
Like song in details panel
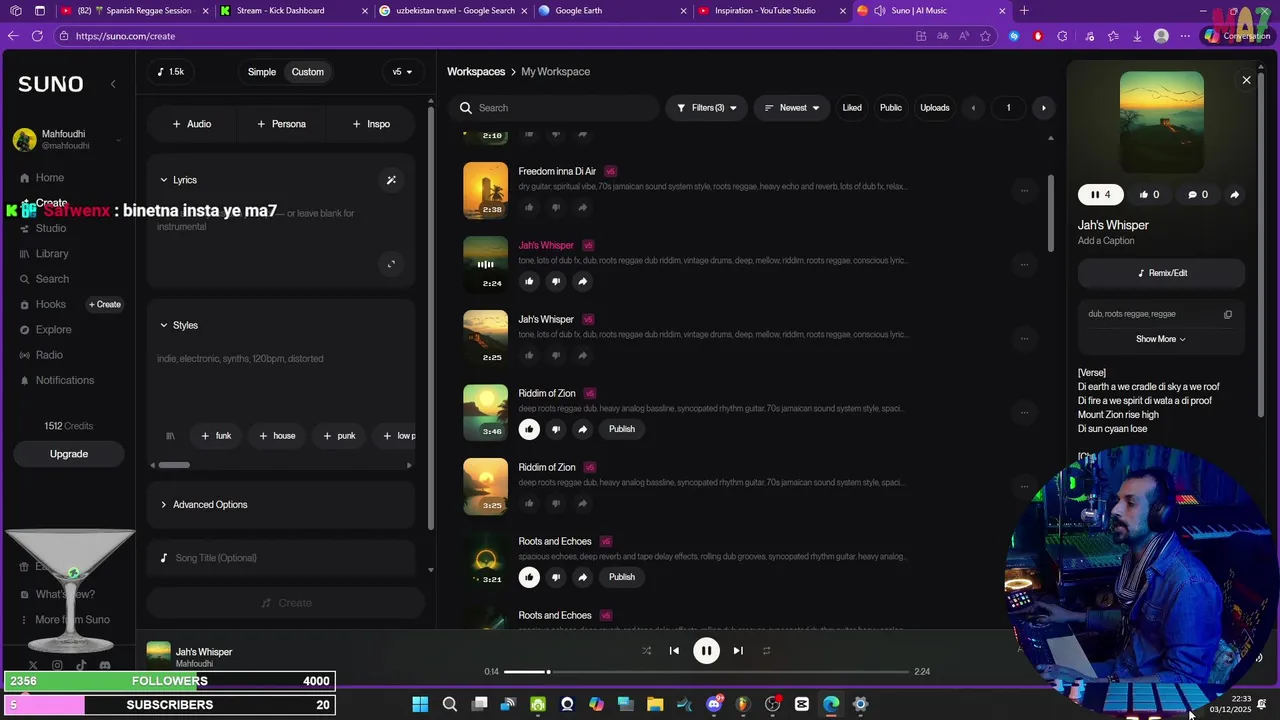coord(1149,195)
